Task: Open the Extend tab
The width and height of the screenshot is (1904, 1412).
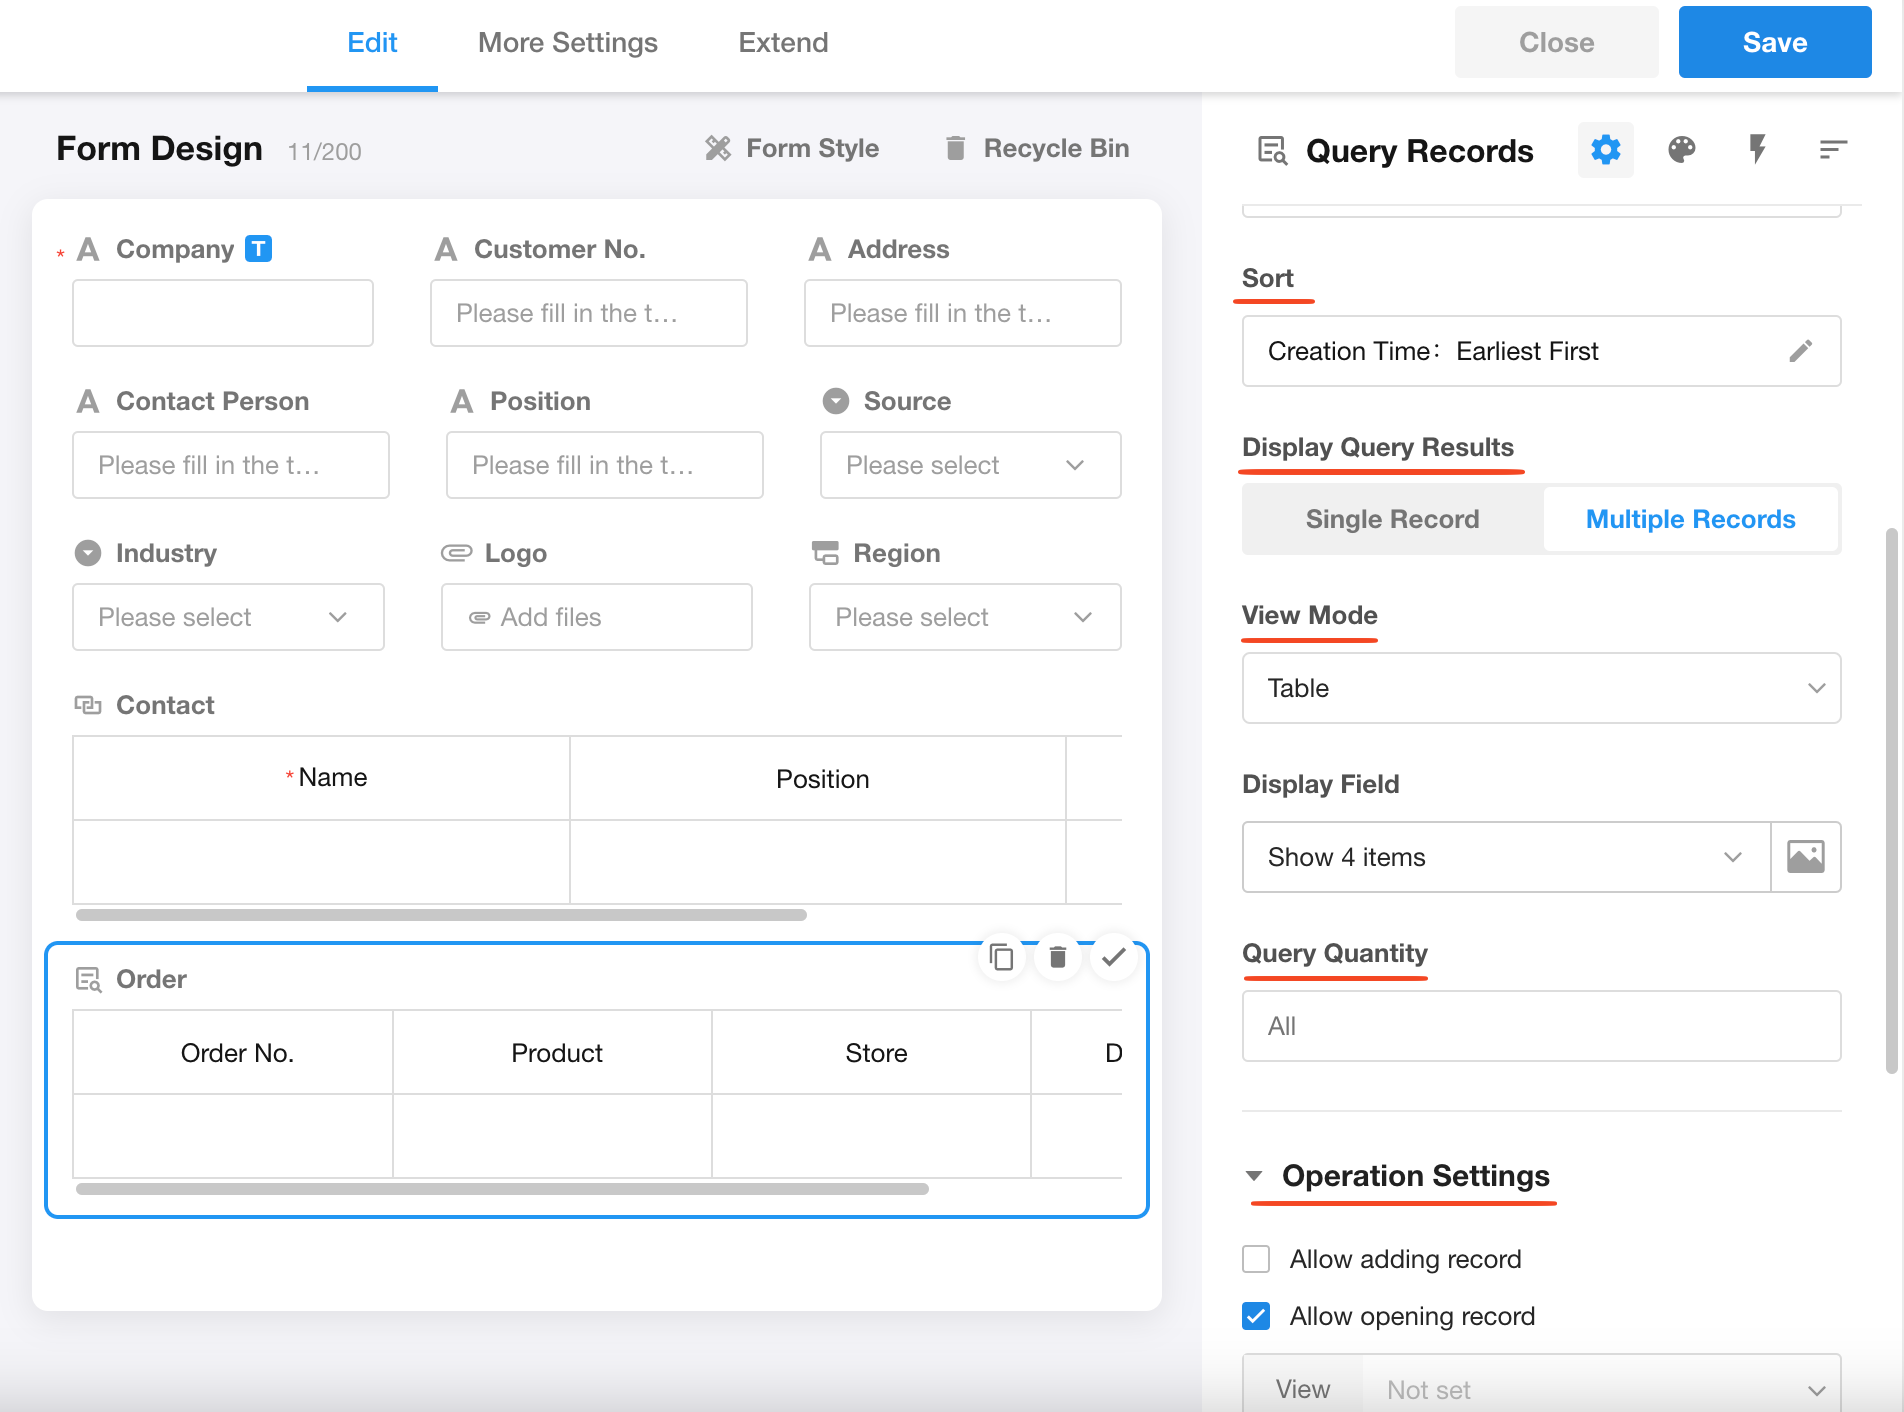Action: [783, 43]
